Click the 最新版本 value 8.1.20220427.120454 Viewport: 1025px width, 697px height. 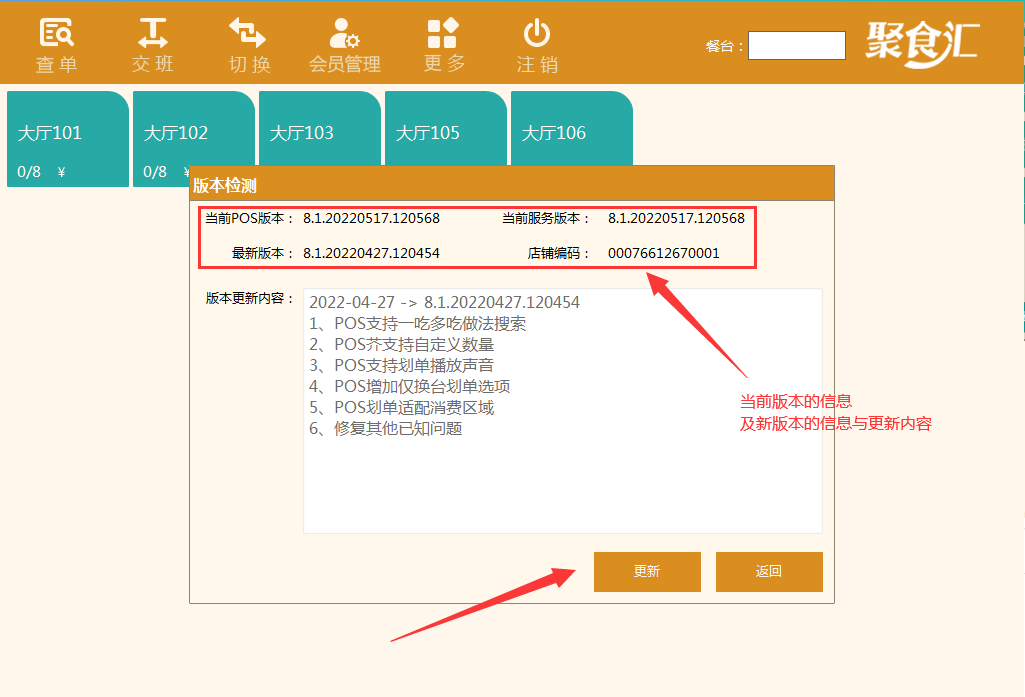[x=371, y=253]
